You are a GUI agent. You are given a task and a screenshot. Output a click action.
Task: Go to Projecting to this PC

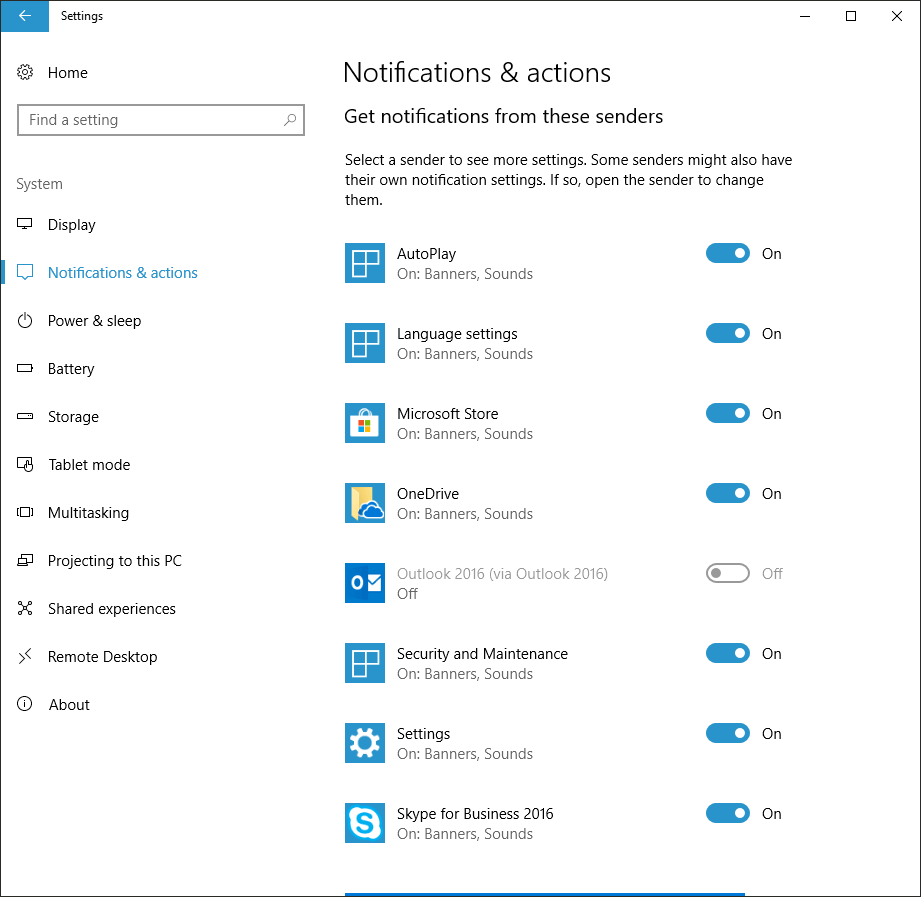click(x=115, y=560)
